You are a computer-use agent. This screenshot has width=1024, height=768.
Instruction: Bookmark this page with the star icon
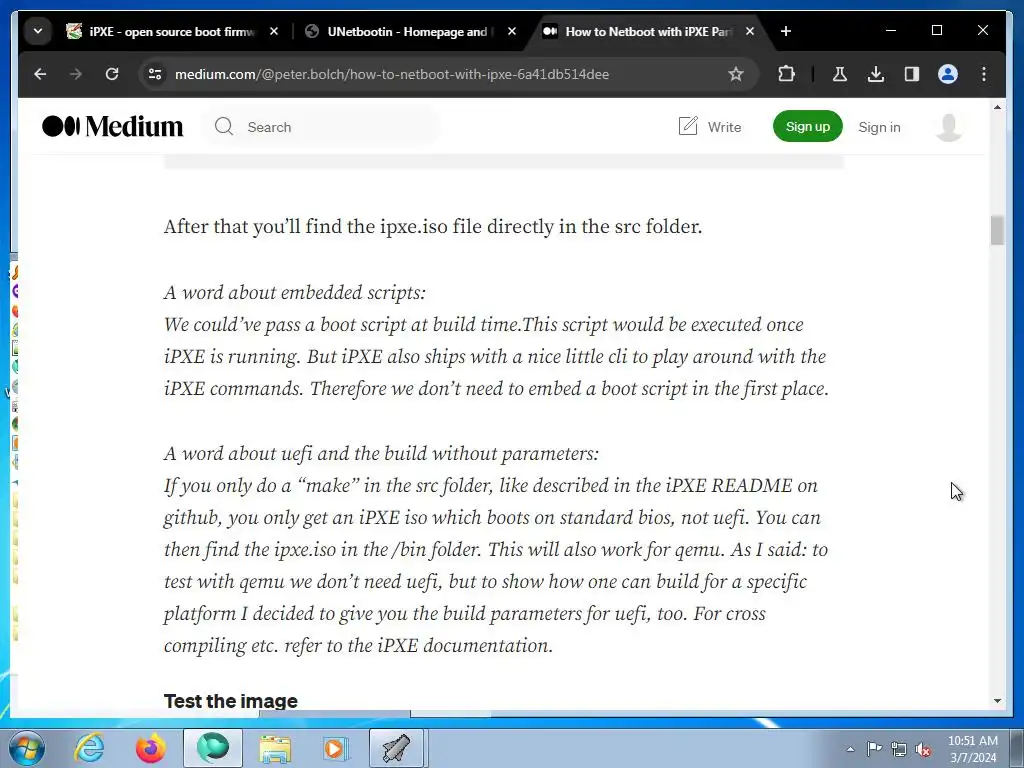tap(735, 74)
